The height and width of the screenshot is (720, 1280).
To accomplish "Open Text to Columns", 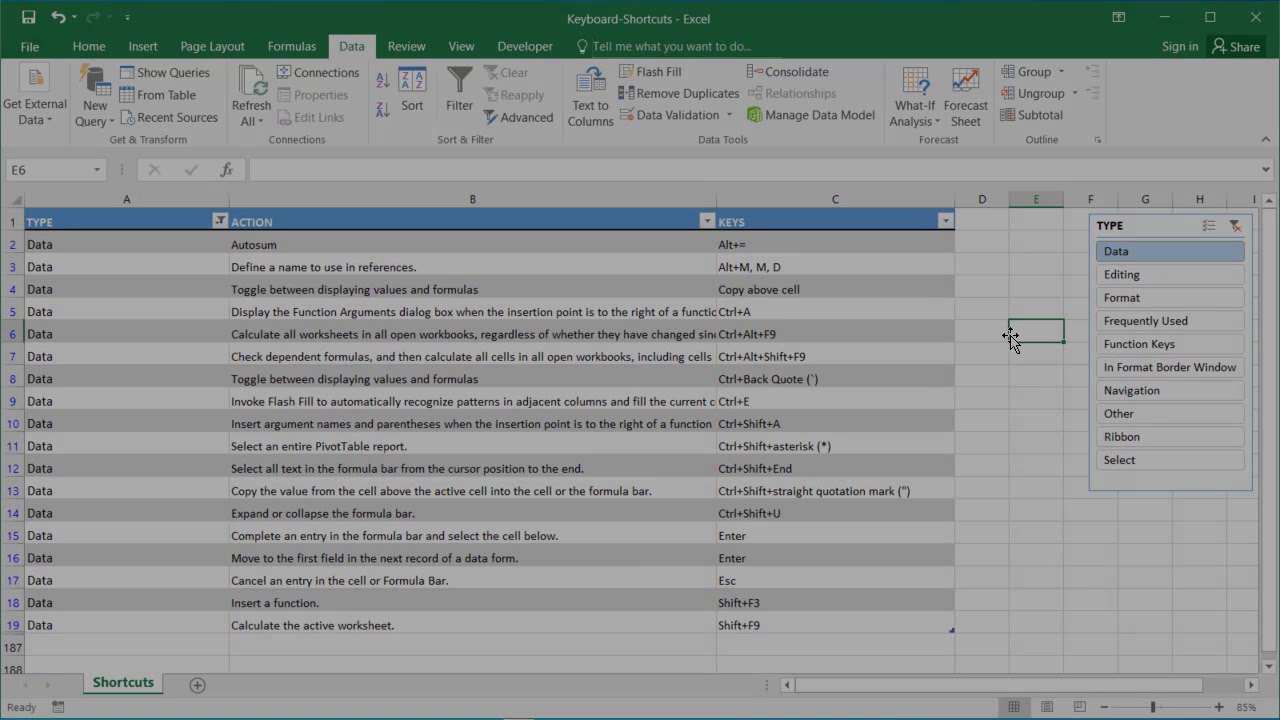I will coord(590,98).
